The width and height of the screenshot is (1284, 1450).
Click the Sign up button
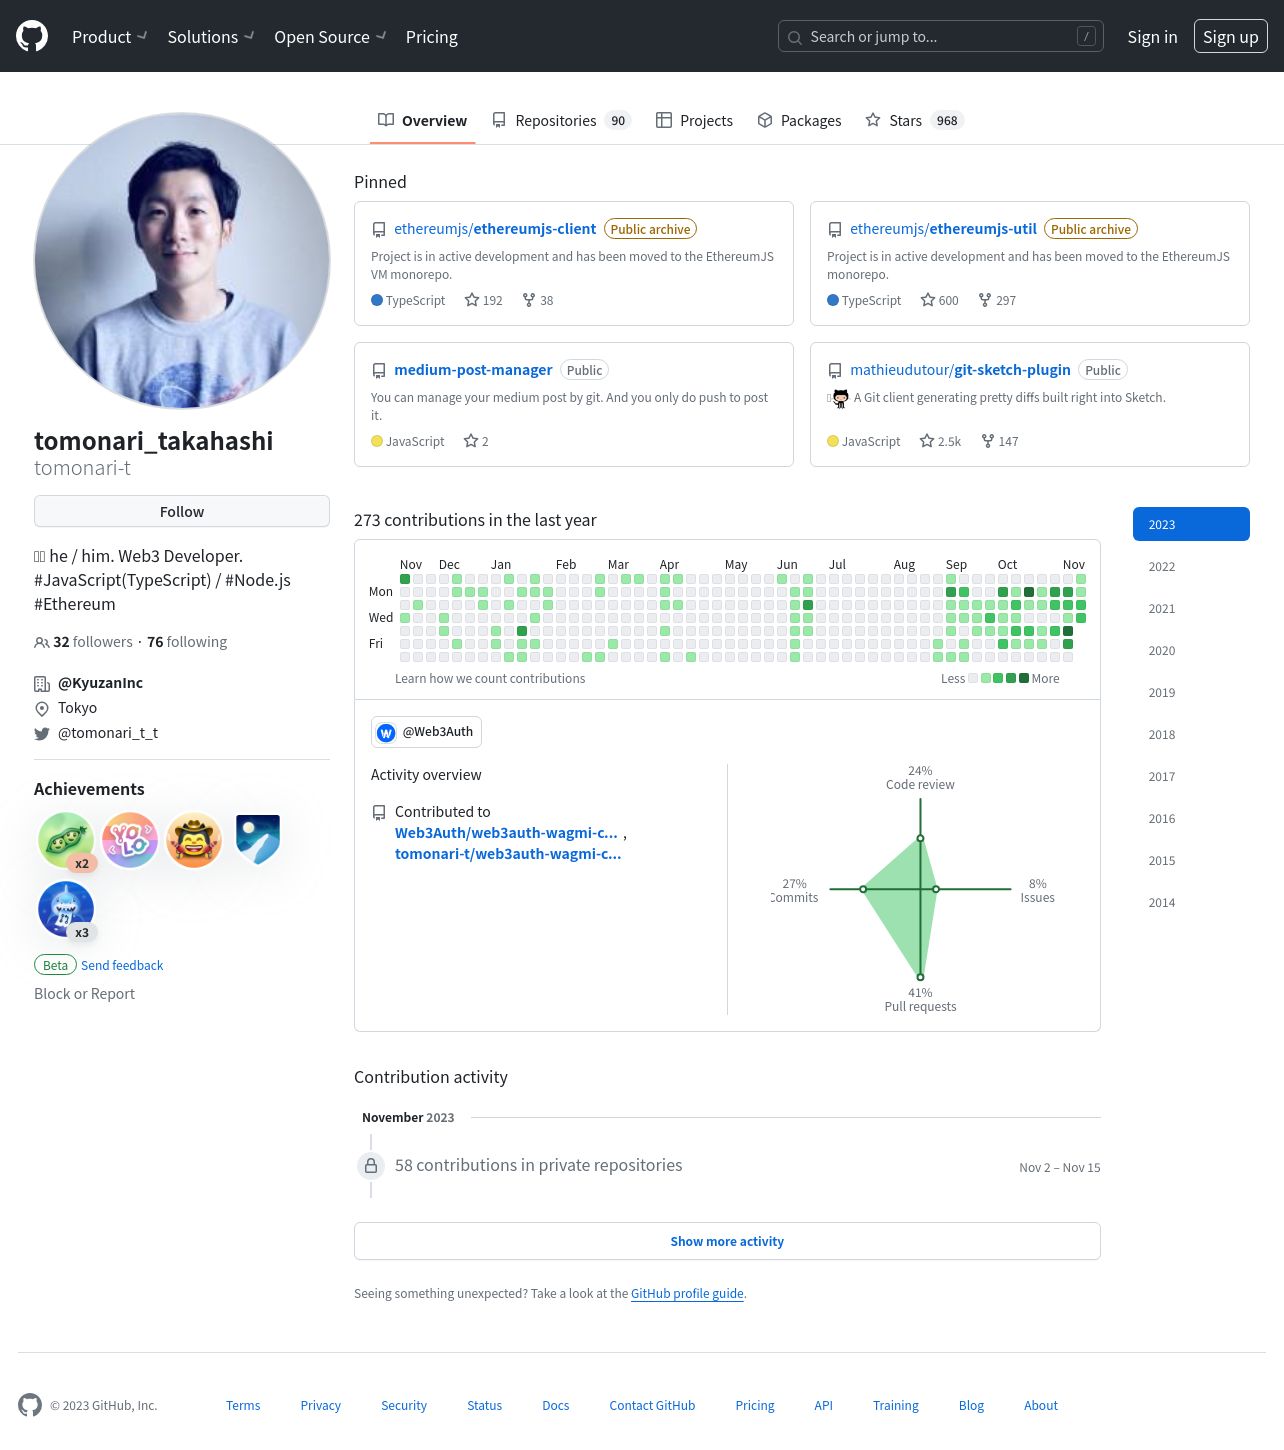[x=1231, y=37]
